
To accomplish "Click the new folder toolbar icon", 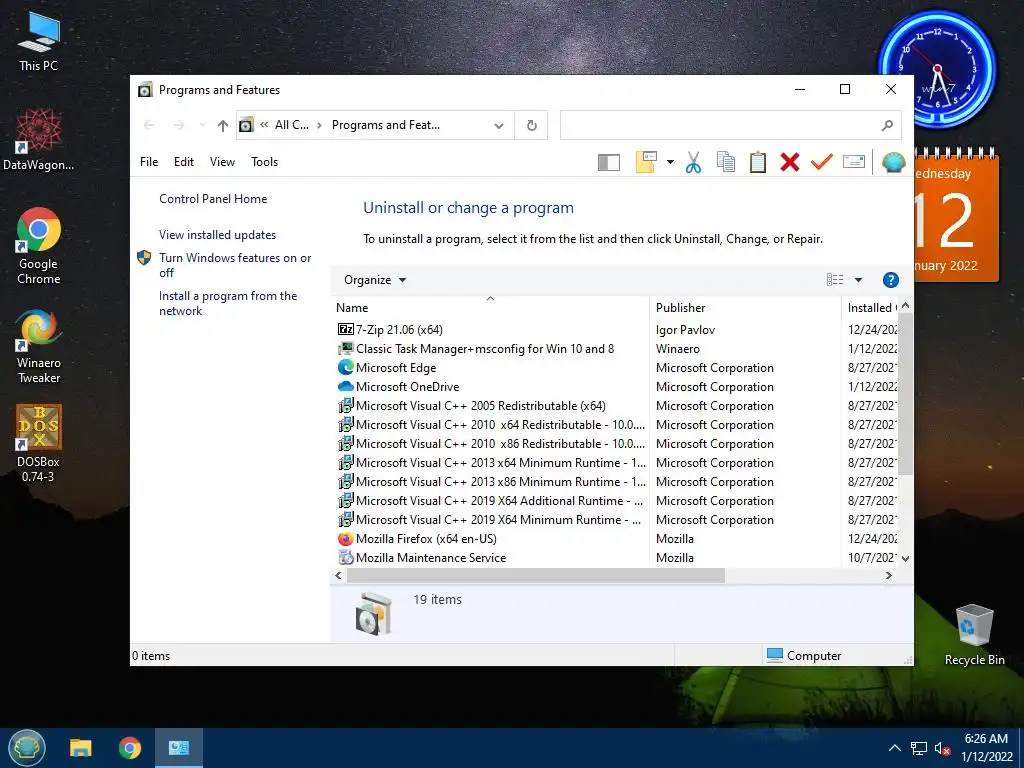I will point(646,162).
